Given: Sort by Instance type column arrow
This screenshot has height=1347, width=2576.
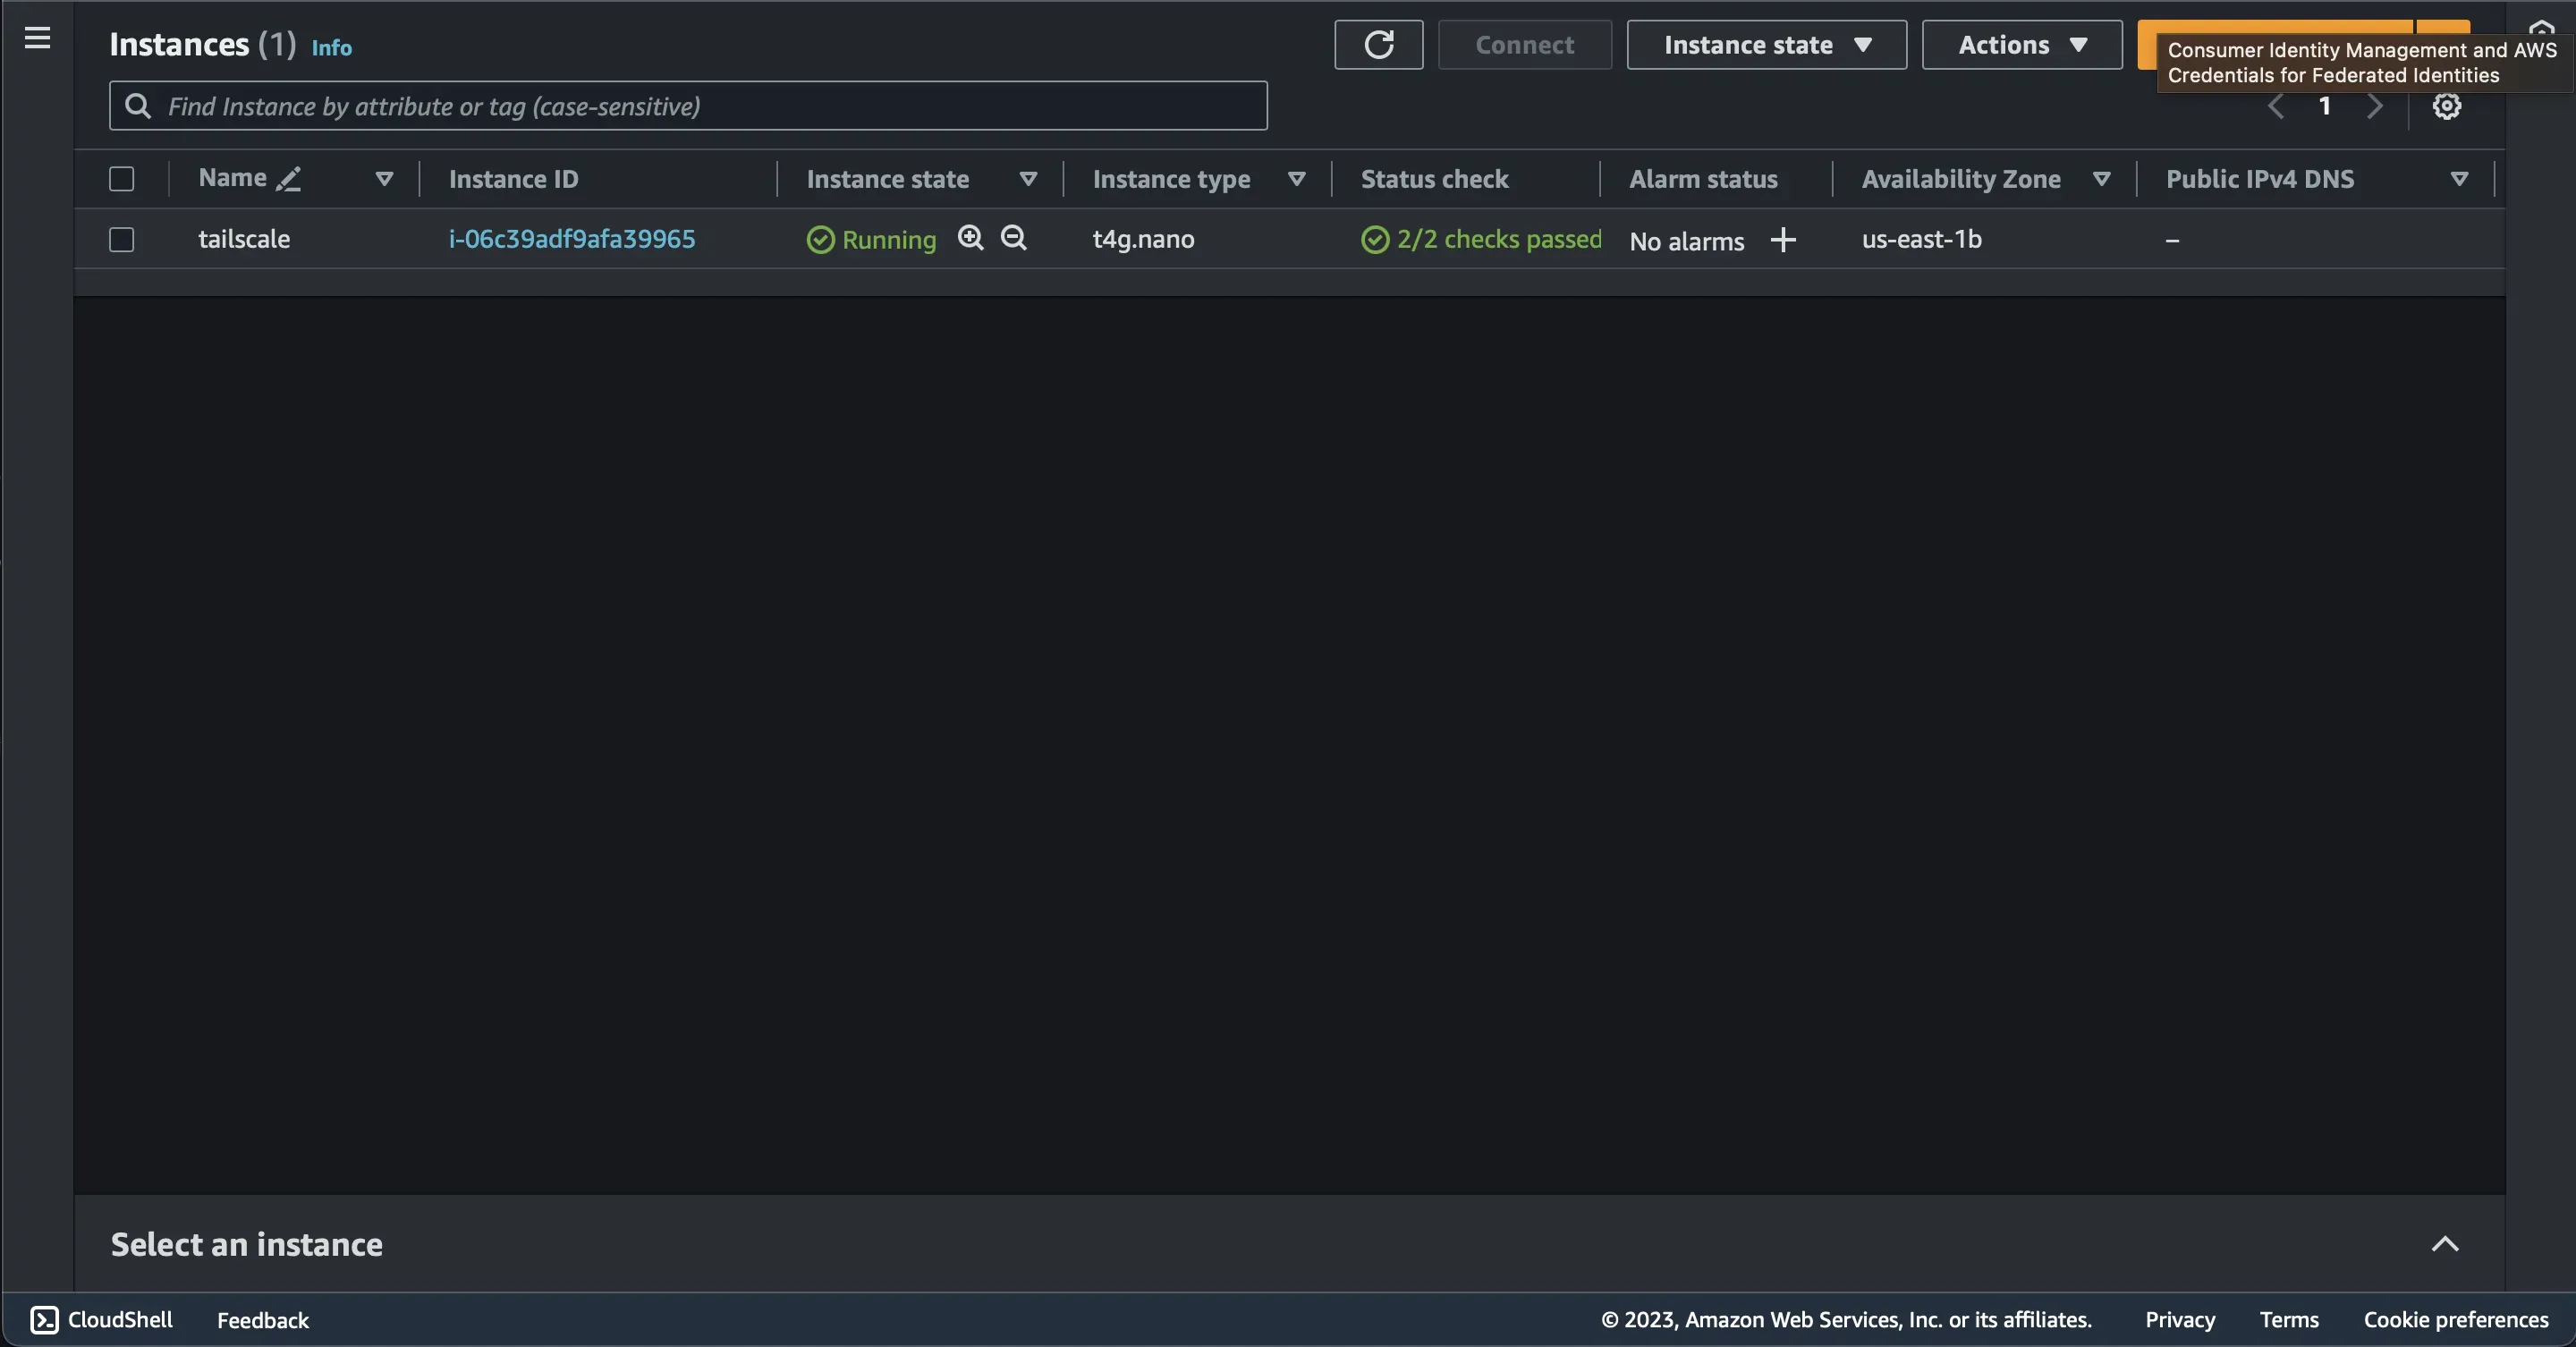Looking at the screenshot, I should [x=1296, y=179].
